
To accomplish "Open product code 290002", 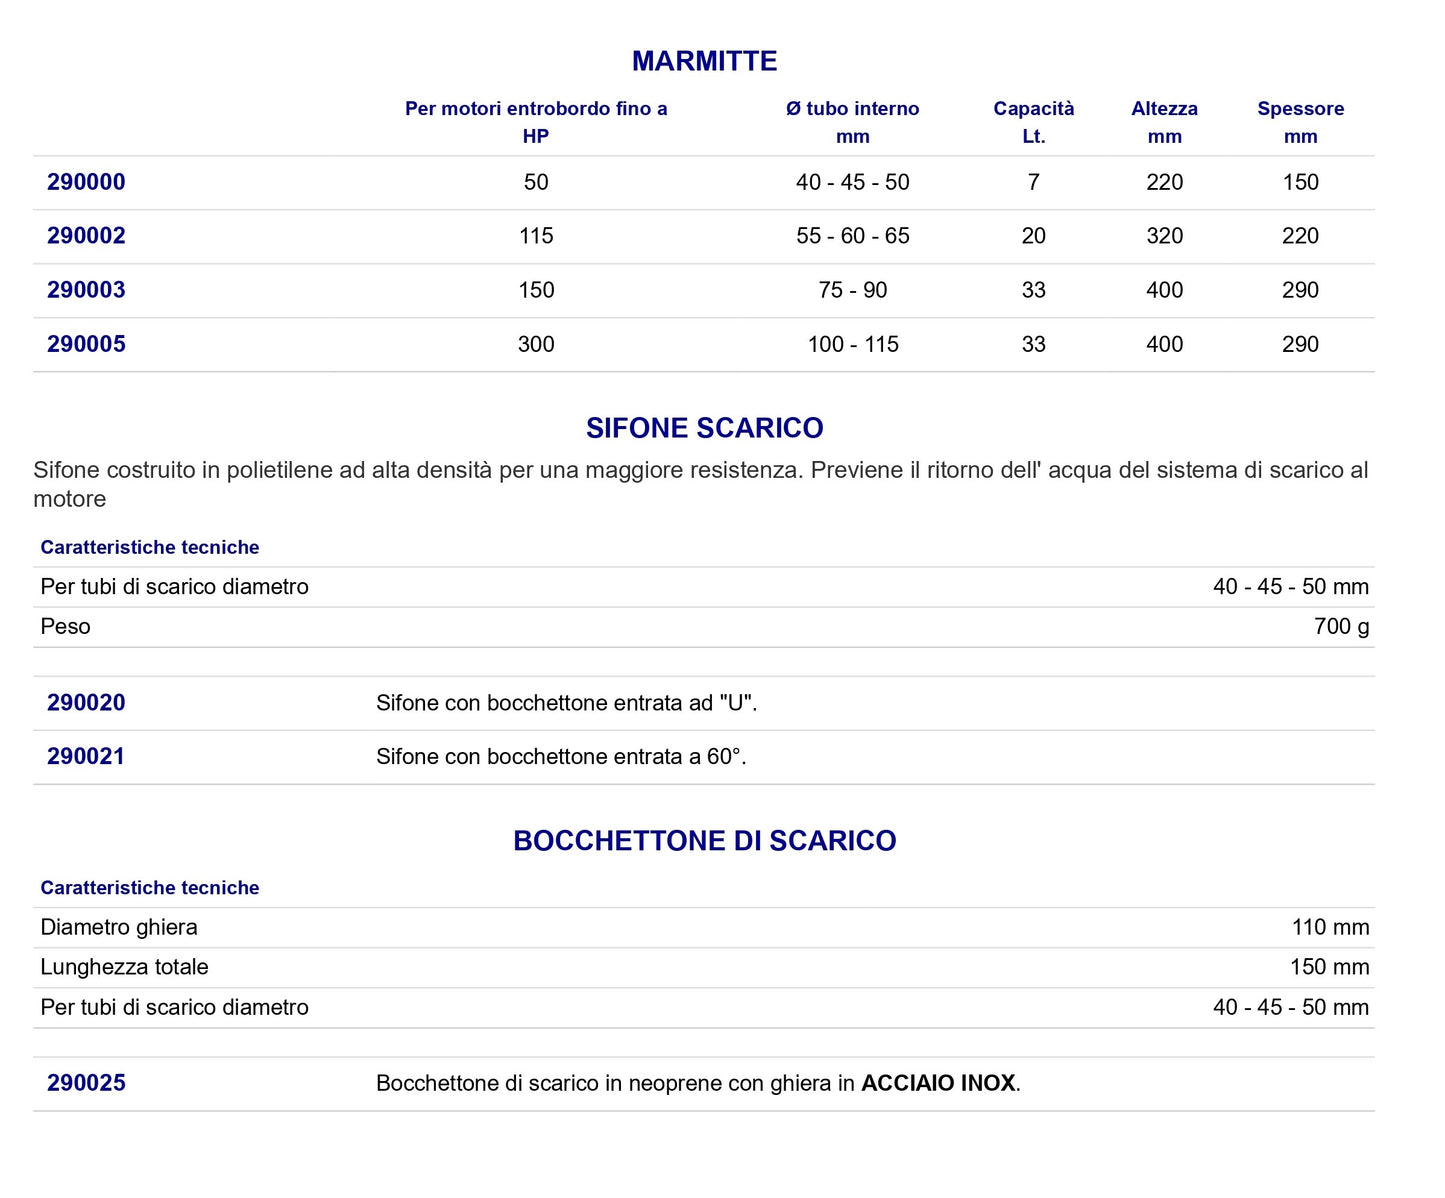I will click(86, 236).
